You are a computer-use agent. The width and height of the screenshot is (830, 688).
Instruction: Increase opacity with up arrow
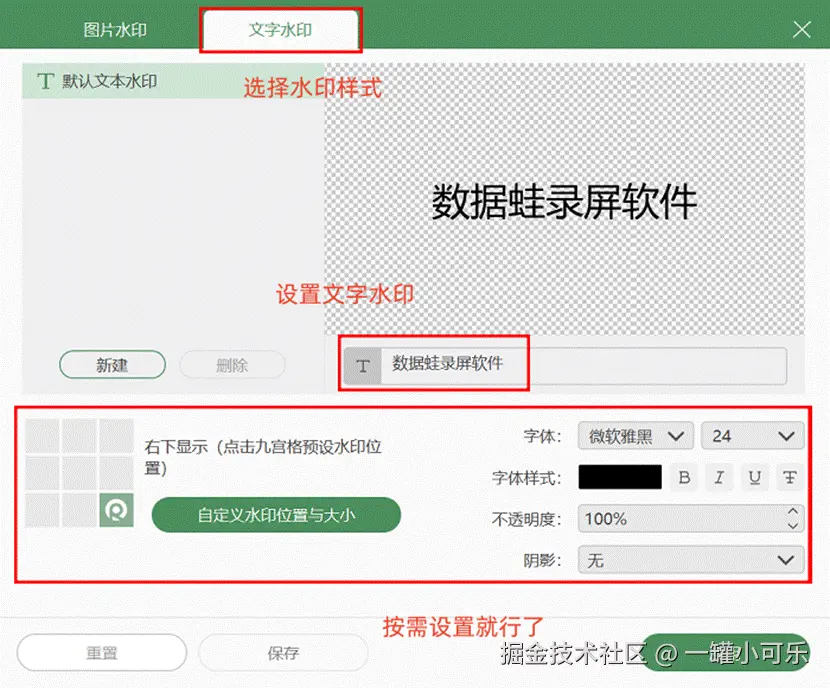792,511
